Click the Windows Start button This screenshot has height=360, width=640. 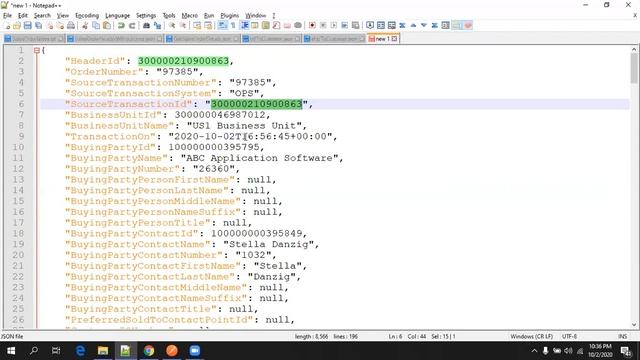11,351
